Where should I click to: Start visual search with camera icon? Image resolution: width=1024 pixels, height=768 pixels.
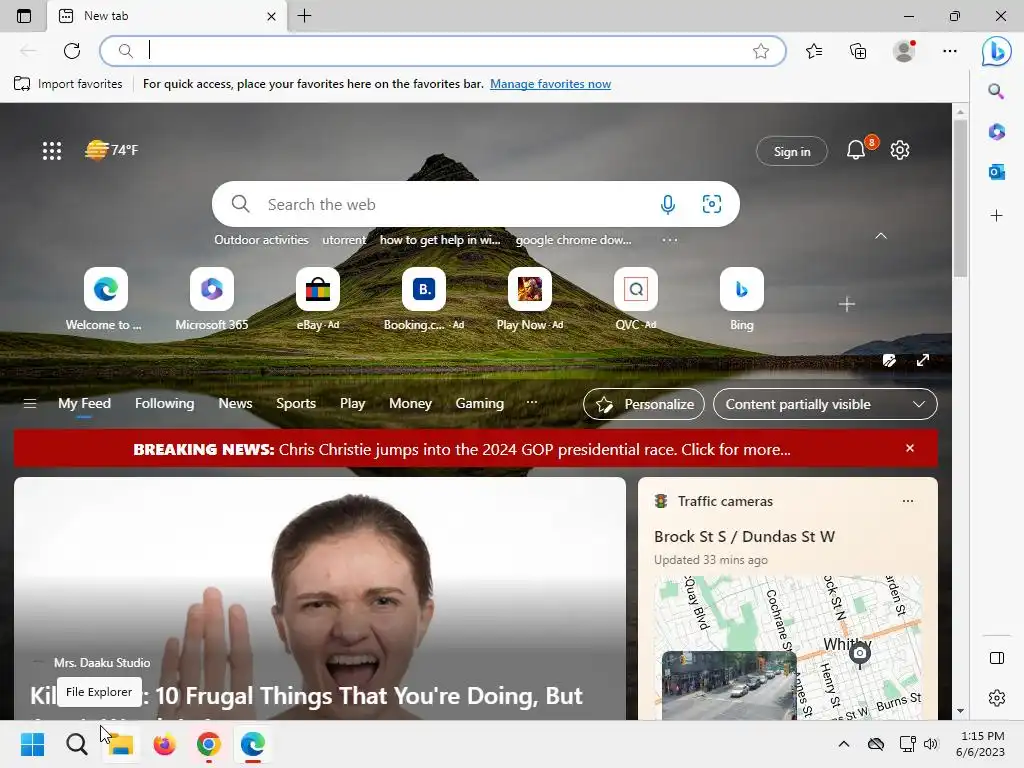pos(711,204)
